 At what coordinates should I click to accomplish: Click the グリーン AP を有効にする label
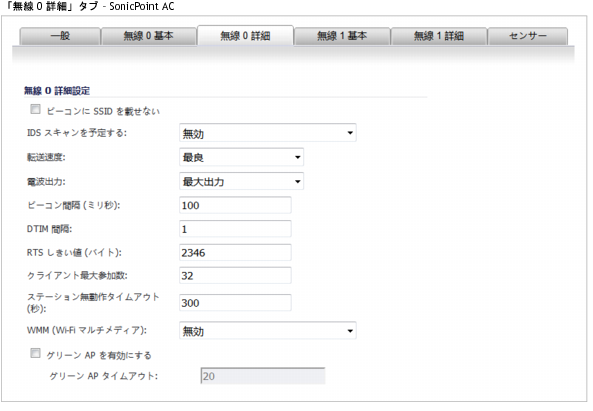99,355
